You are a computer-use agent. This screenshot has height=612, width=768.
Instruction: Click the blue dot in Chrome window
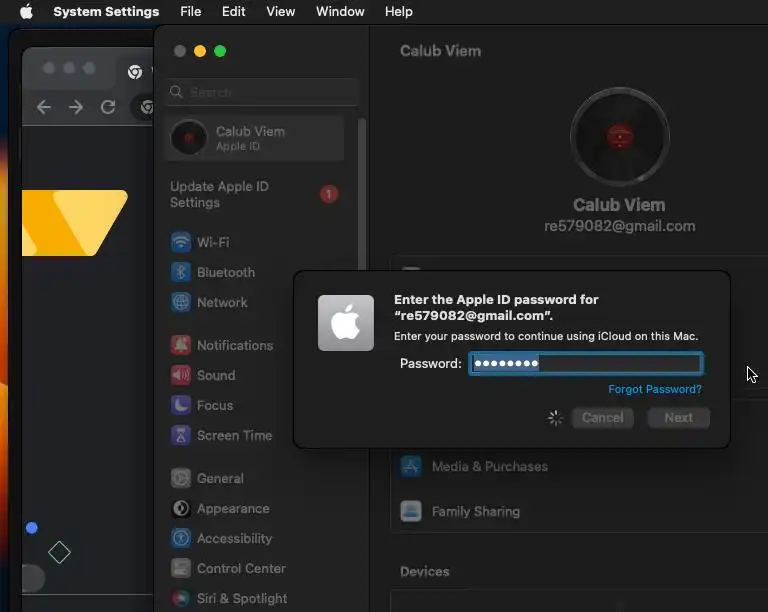click(32, 528)
